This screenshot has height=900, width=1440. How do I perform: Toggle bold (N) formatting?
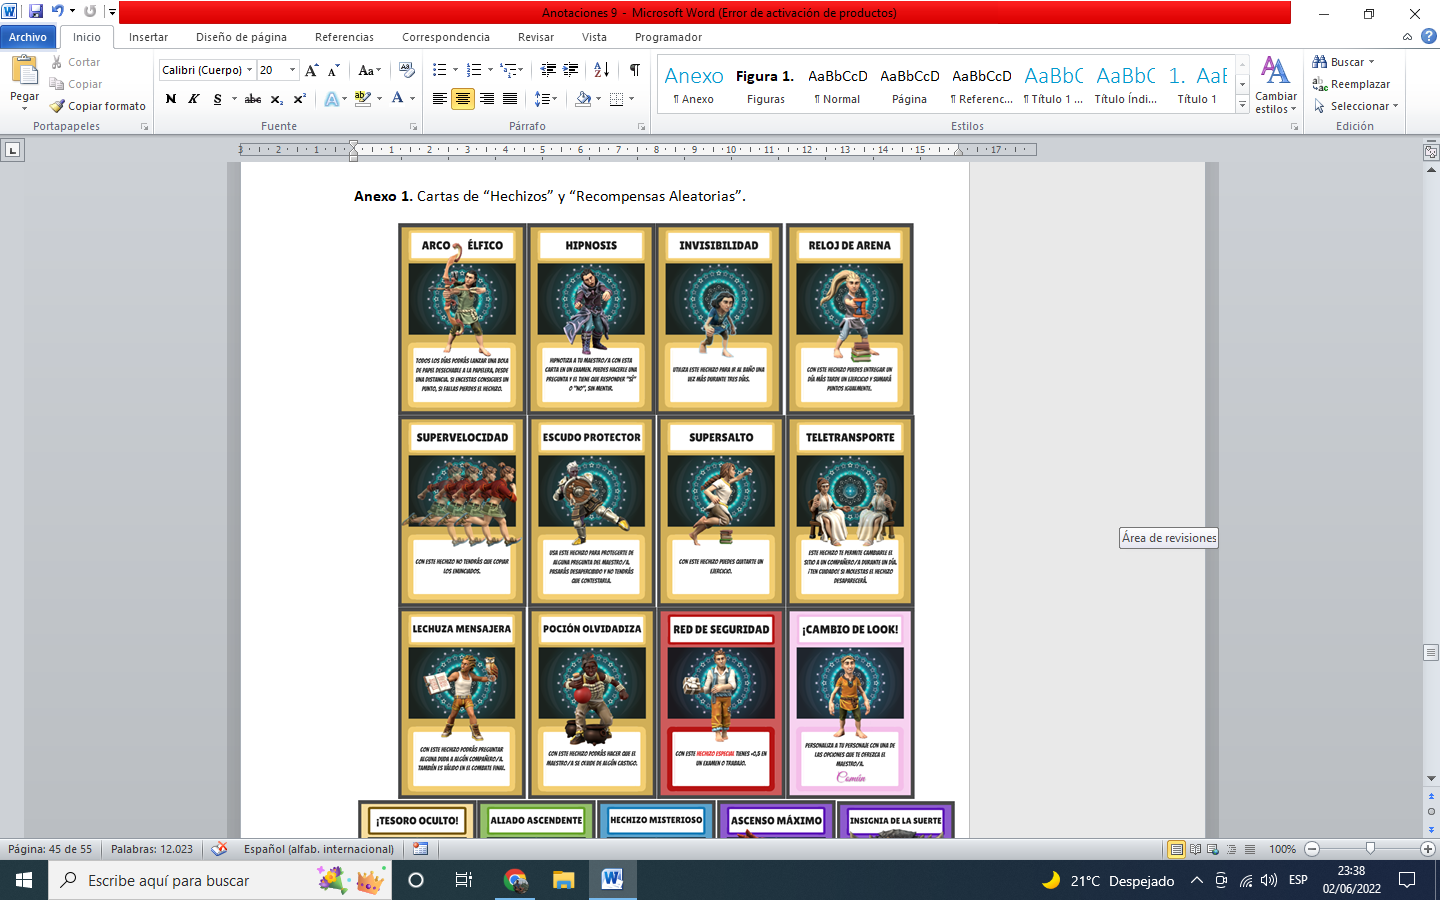click(171, 98)
